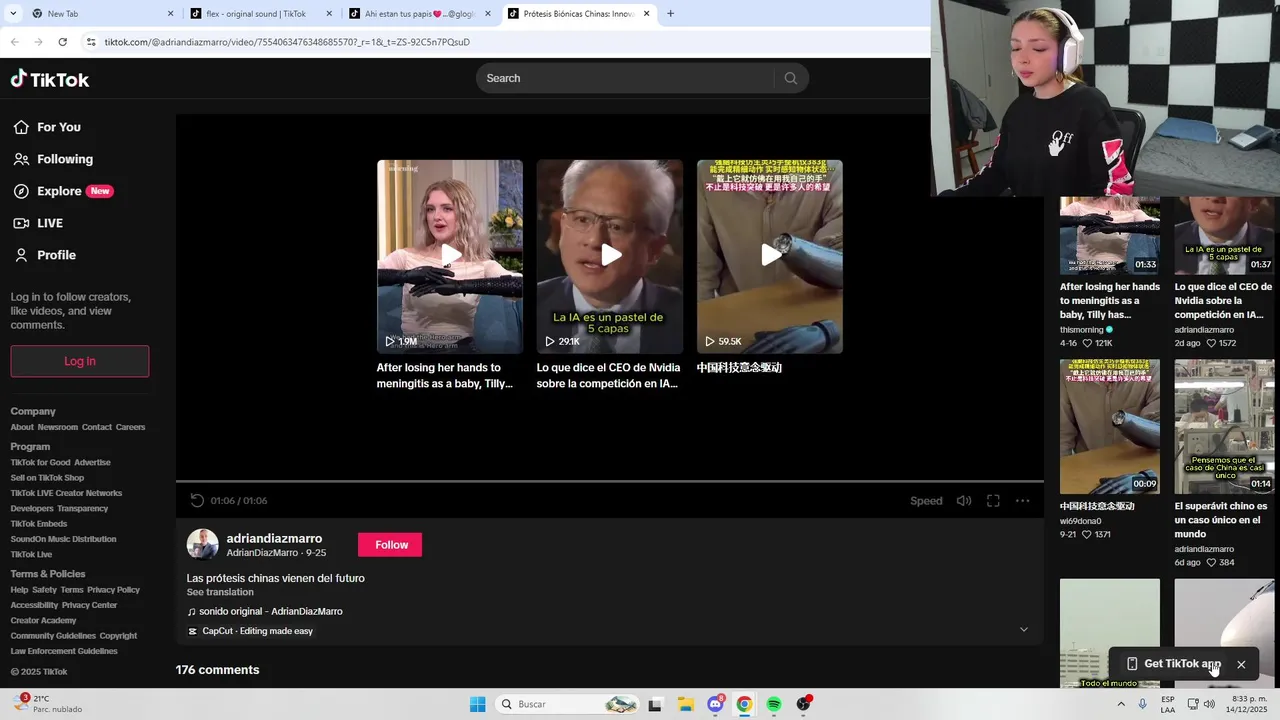Open the sidebar 00:09 video thumbnail

click(x=1110, y=427)
